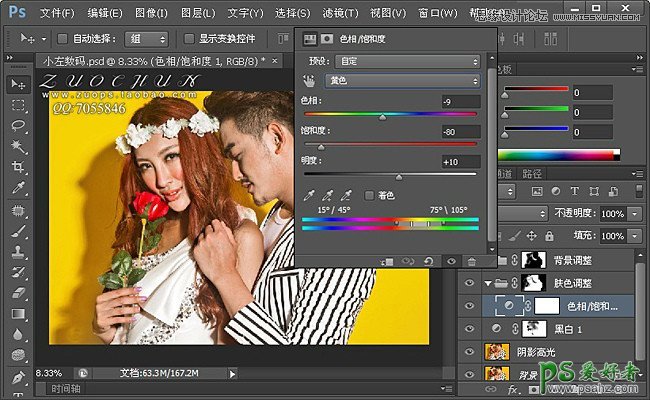This screenshot has height=400, width=650.
Task: Delete adjustment using trash icon in properties
Action: 469,260
